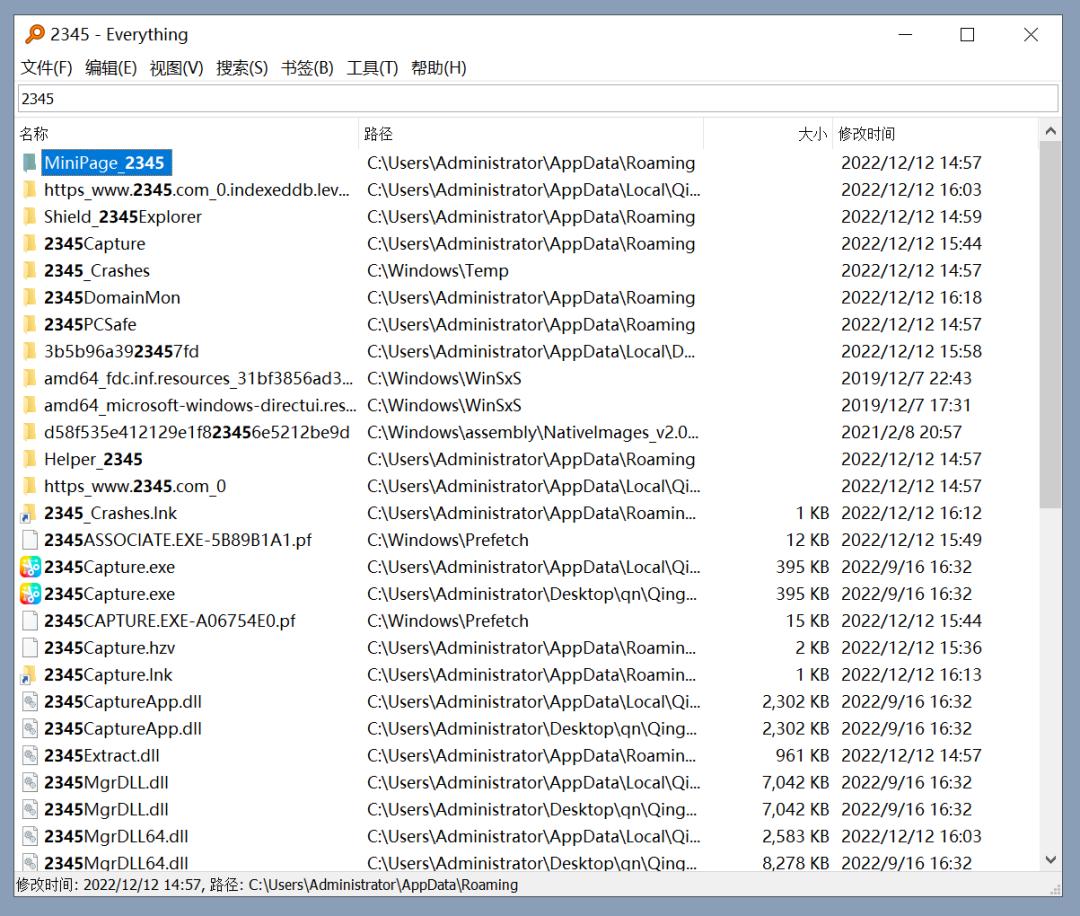Click 2345Capture.exe icon in AppData\Local row
1080x916 pixels.
[30, 567]
